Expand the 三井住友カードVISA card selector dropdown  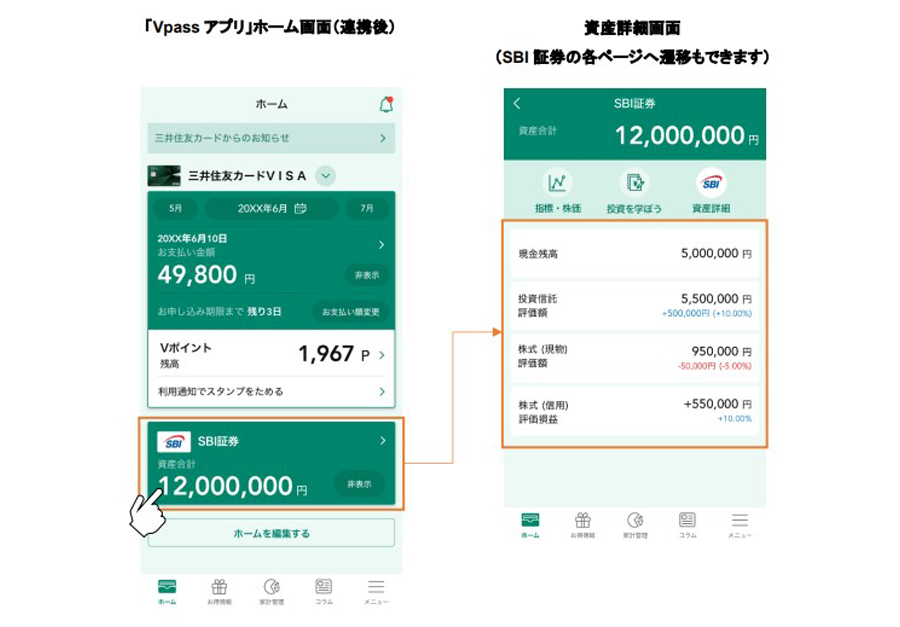click(x=325, y=176)
